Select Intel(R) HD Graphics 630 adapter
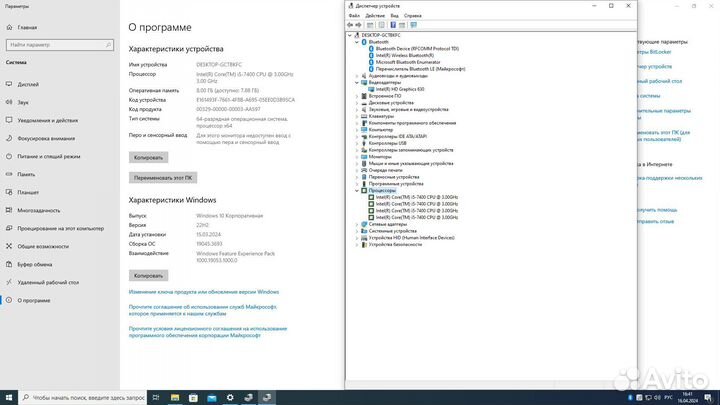This screenshot has width=720, height=405. pos(400,89)
